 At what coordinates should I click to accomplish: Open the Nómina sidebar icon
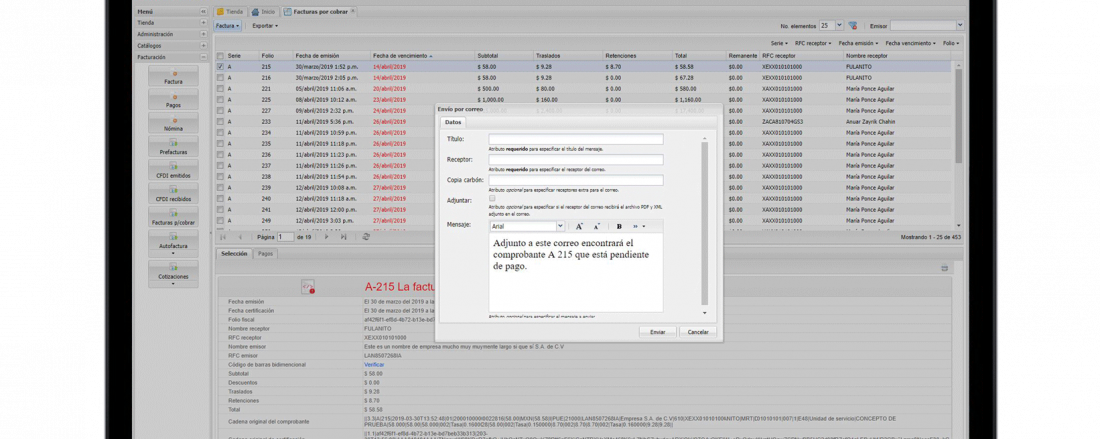click(x=173, y=123)
